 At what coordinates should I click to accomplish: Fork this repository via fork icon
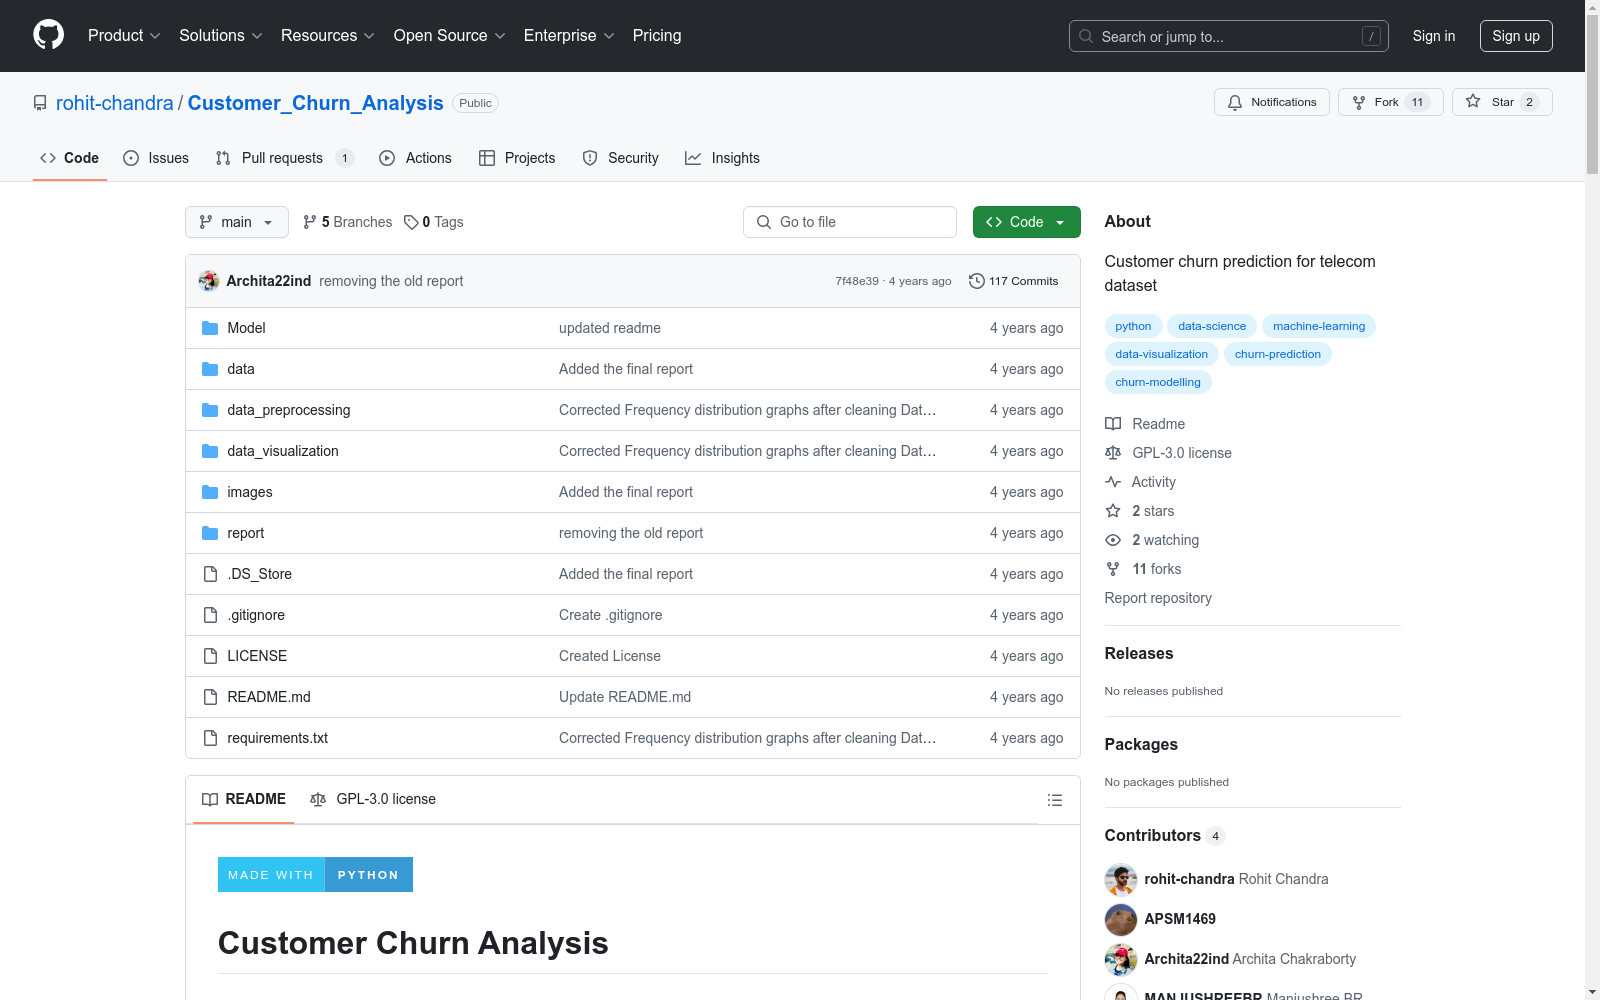(x=1390, y=102)
